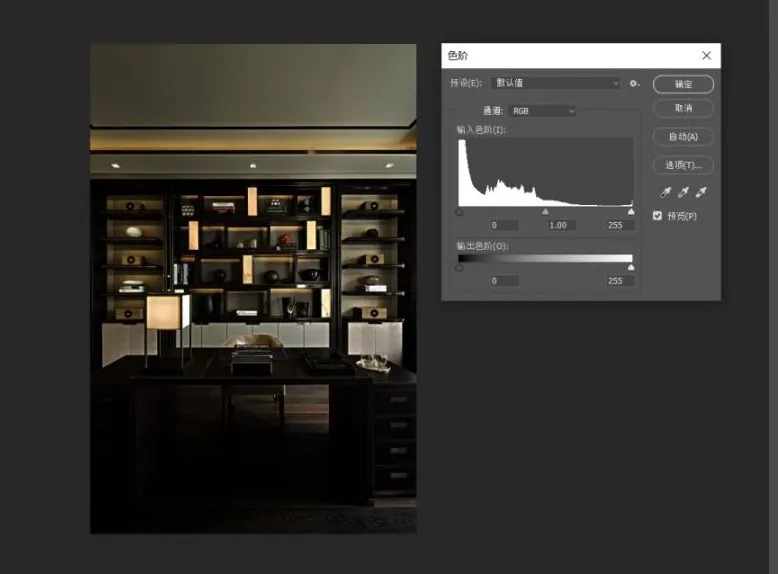Toggle the 预览(P) preview checkbox

tap(657, 216)
